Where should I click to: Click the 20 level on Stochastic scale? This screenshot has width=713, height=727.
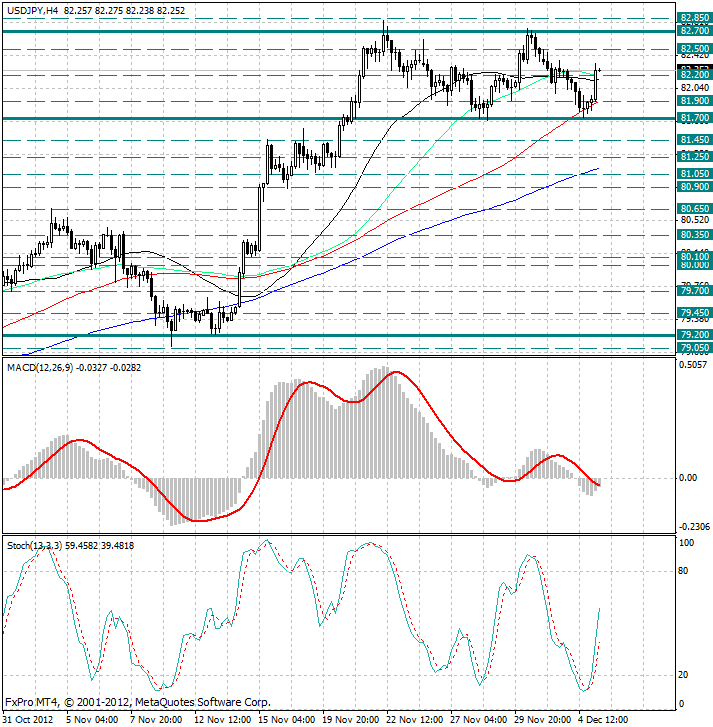(x=683, y=675)
